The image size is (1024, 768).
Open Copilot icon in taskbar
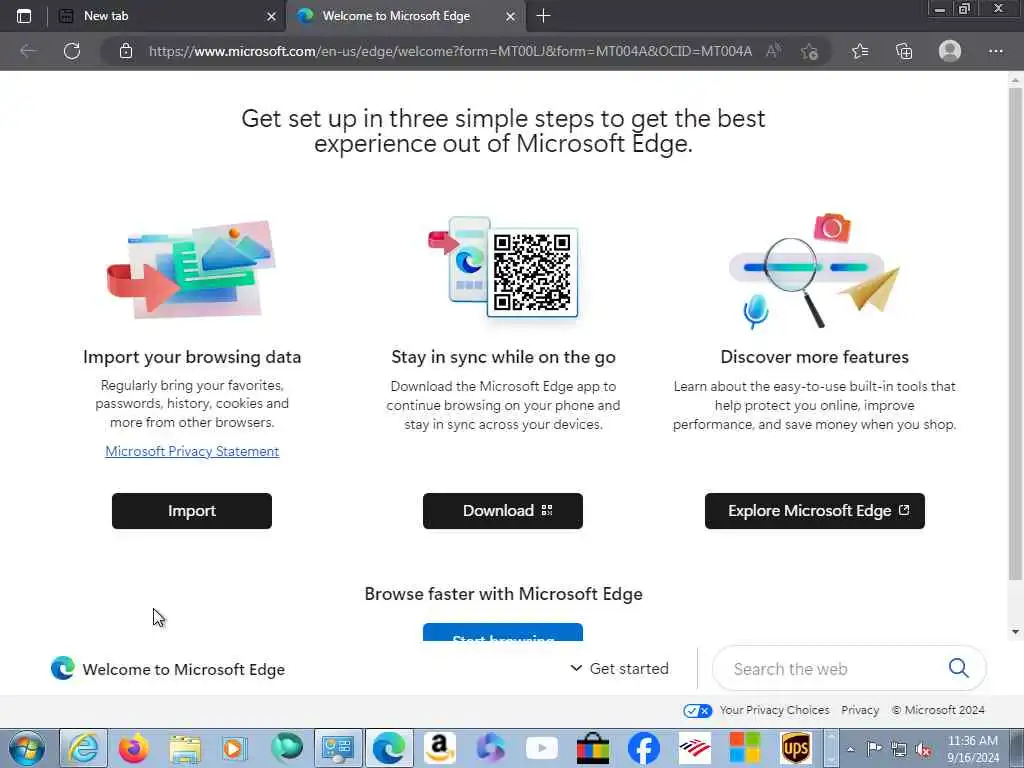[x=490, y=748]
